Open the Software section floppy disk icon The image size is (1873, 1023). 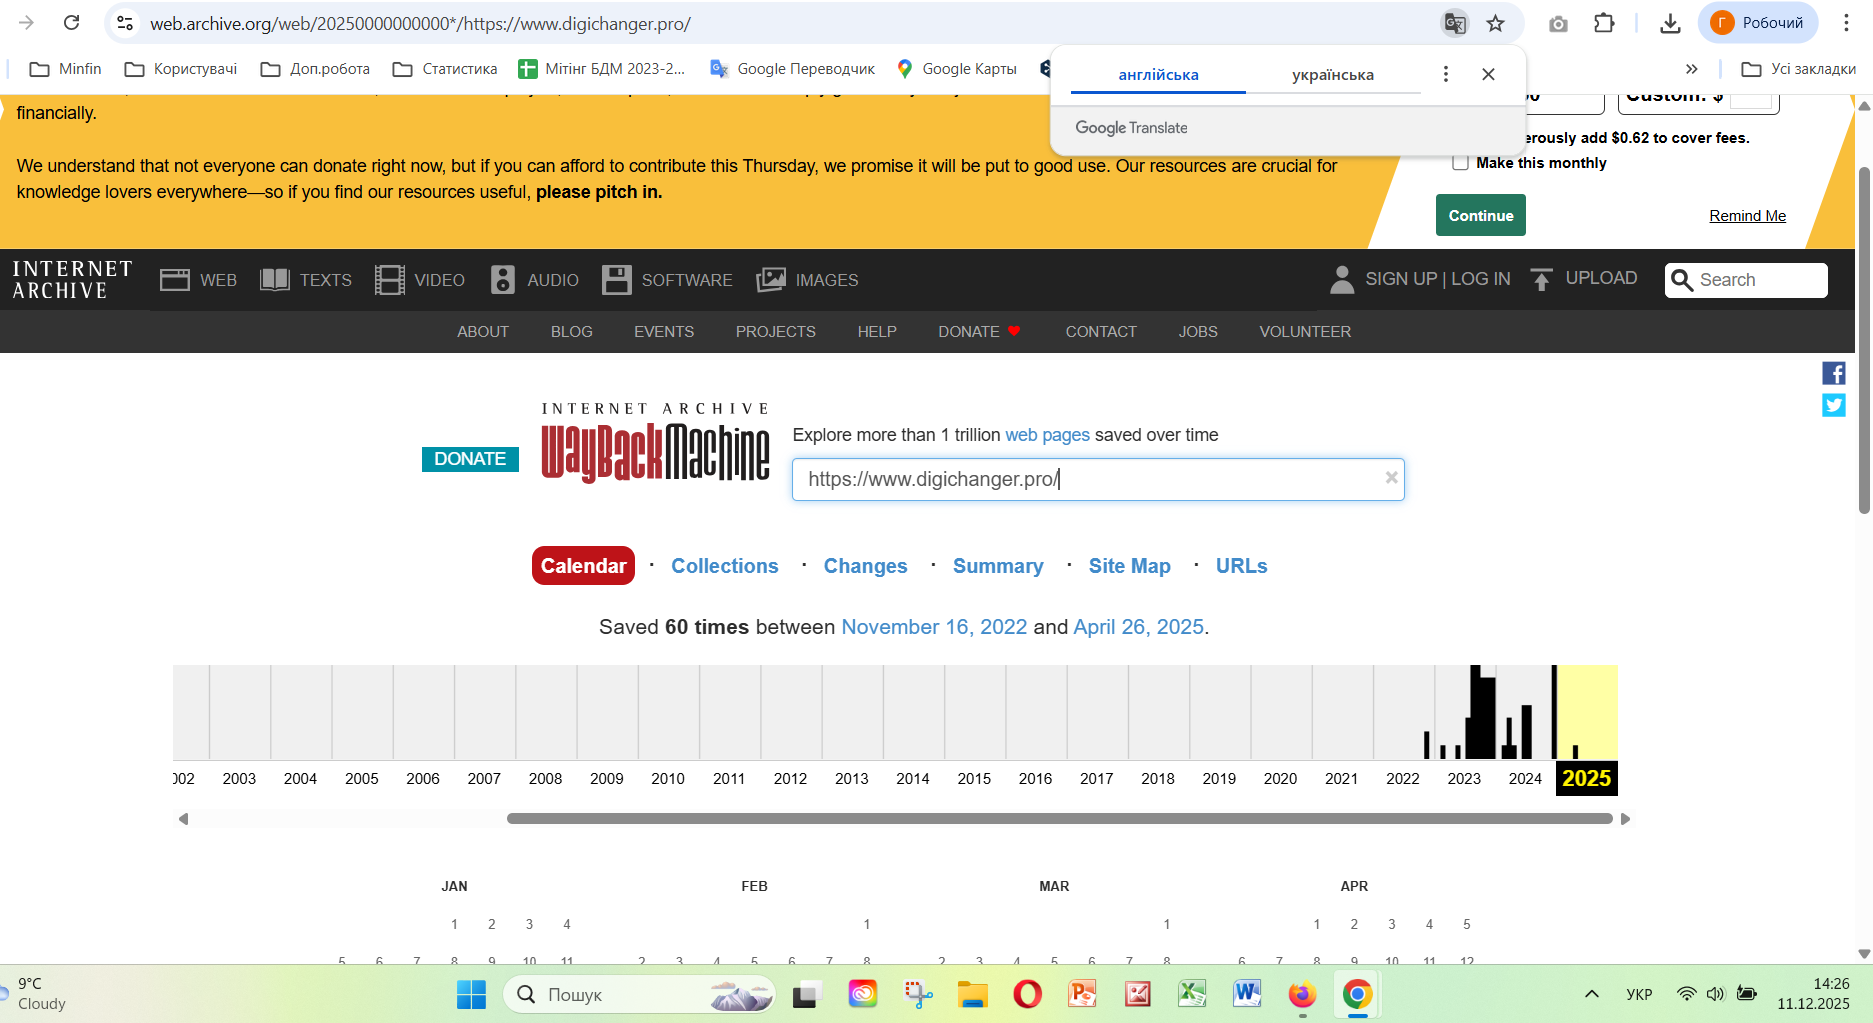point(617,280)
